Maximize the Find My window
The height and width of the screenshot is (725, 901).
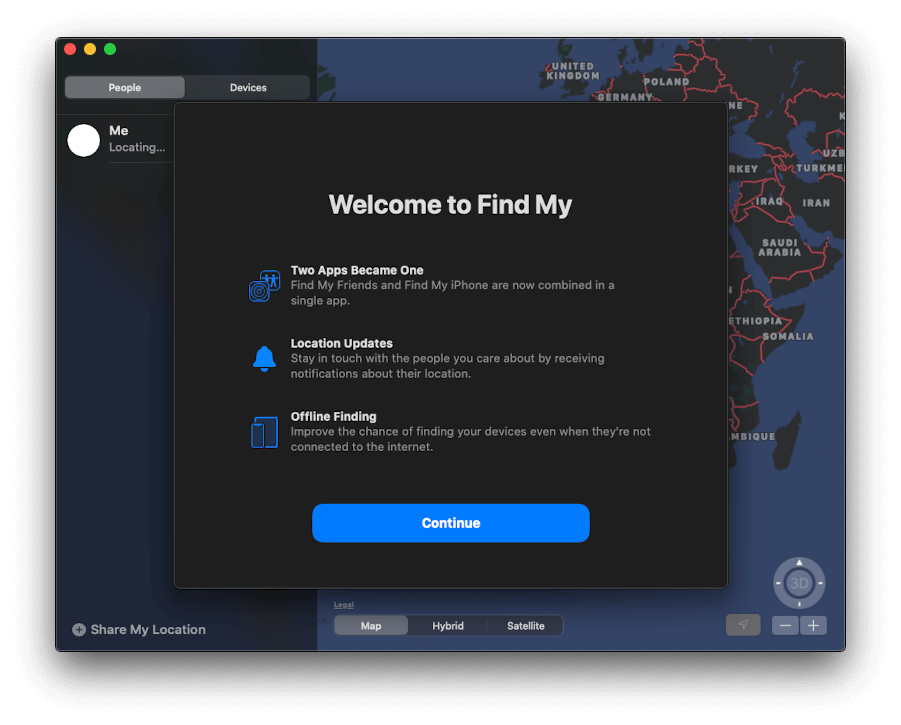point(110,49)
